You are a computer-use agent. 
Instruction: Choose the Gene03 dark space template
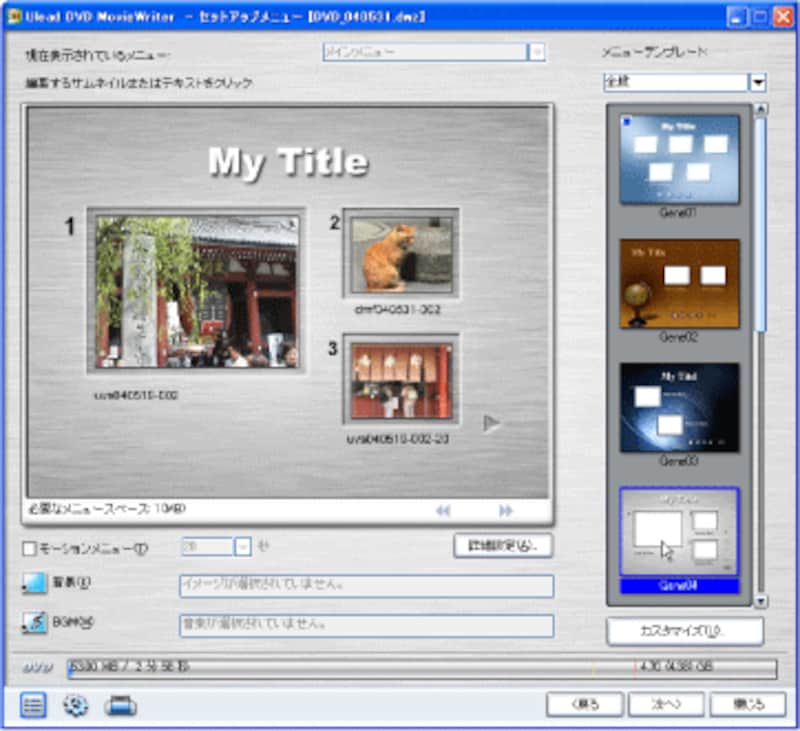(x=679, y=407)
